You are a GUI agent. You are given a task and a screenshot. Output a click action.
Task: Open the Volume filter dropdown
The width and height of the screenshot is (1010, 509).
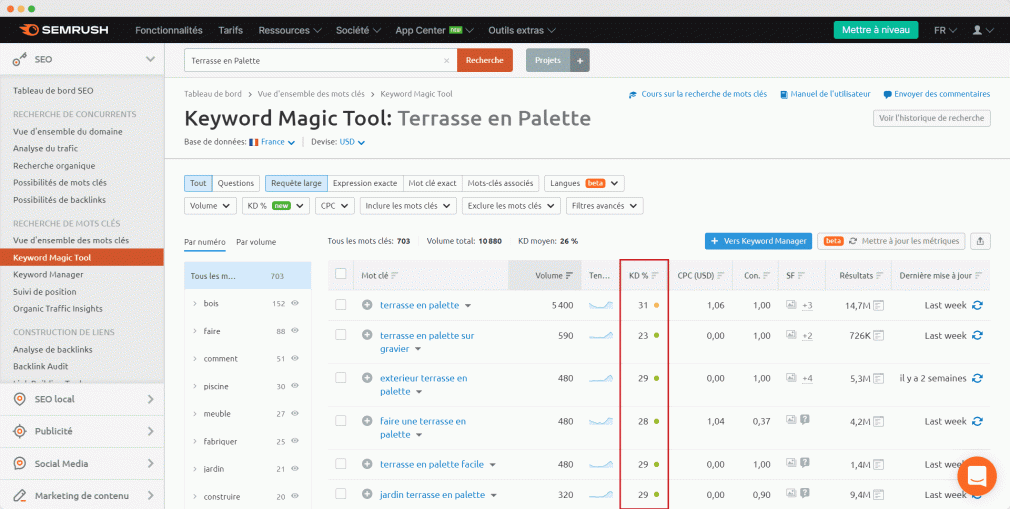click(210, 206)
